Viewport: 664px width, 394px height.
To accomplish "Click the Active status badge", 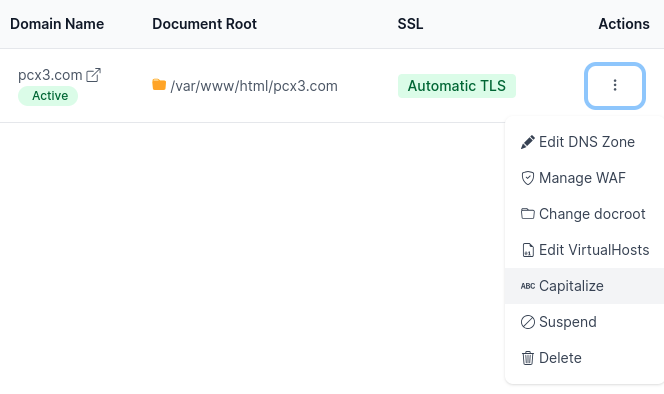I will (x=48, y=96).
